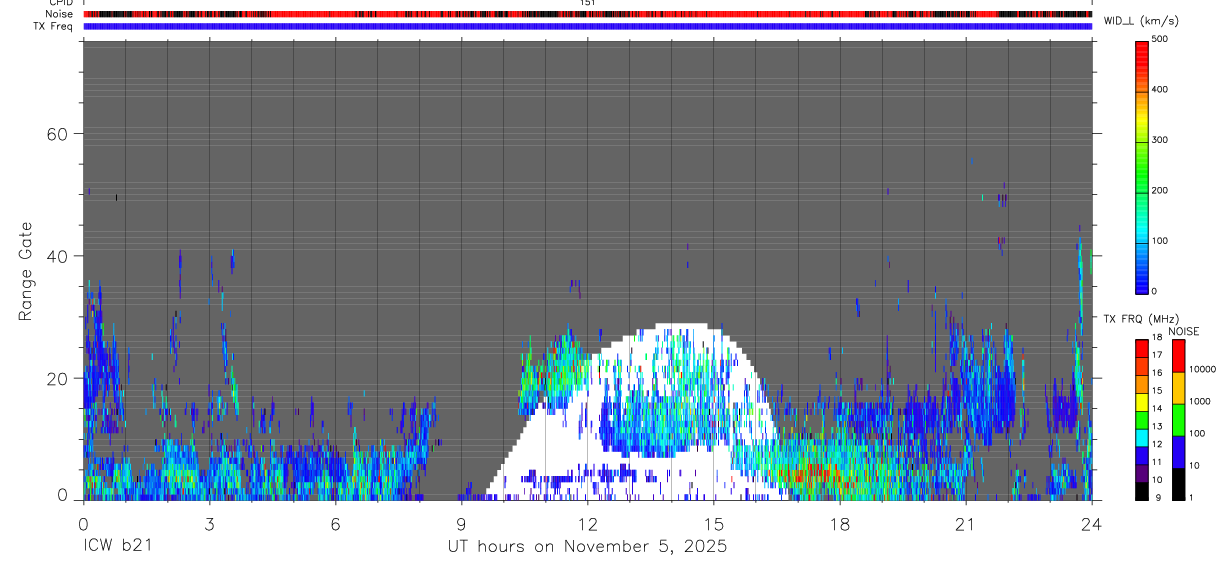Click the '100' tick on WID colorbar
Image resolution: width=1228 pixels, height=567 pixels.
click(1160, 241)
